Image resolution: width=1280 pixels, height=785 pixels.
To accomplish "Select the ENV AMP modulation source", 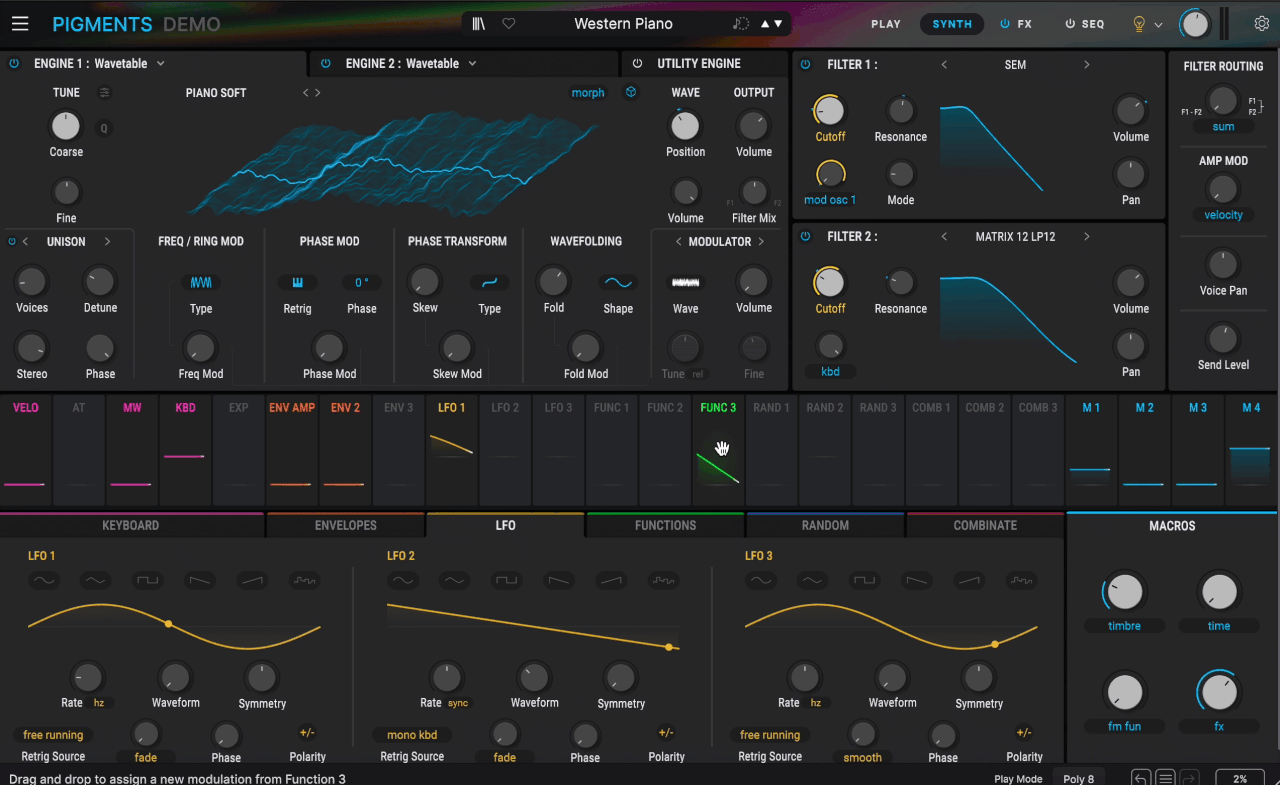I will 291,450.
